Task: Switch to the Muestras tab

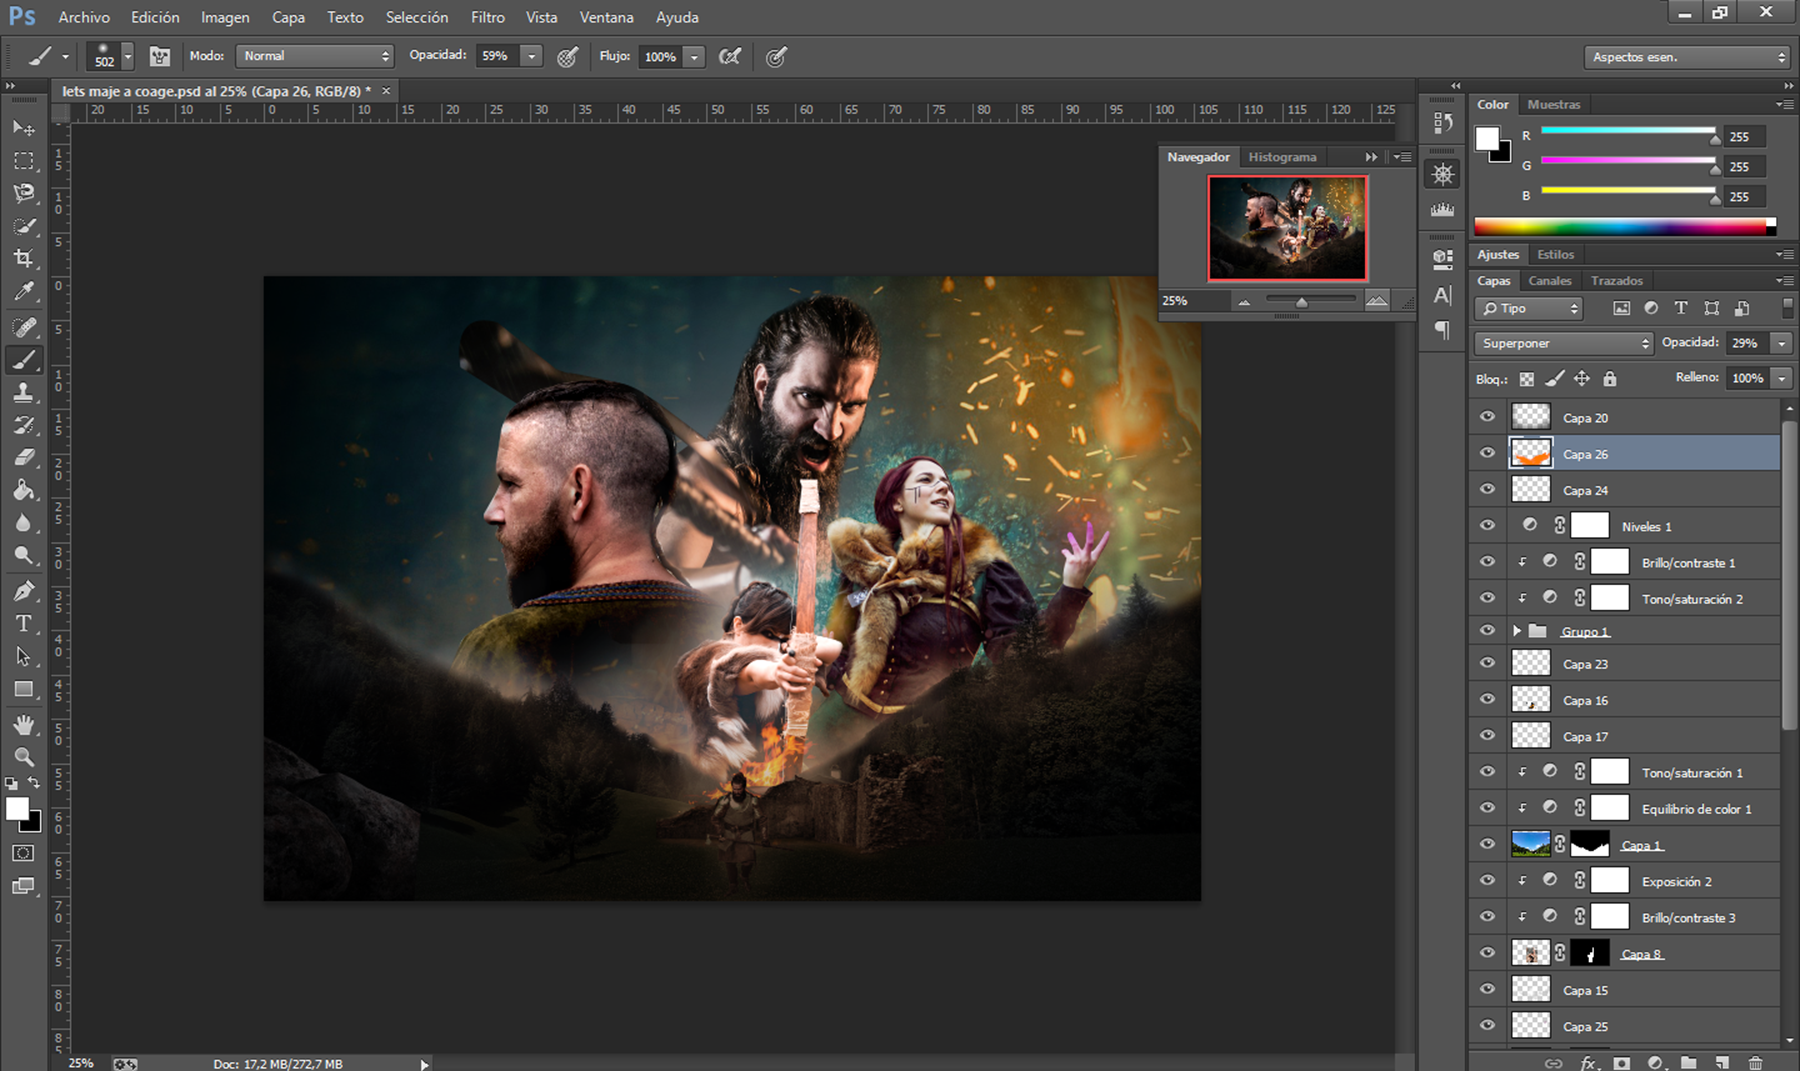Action: 1554,104
